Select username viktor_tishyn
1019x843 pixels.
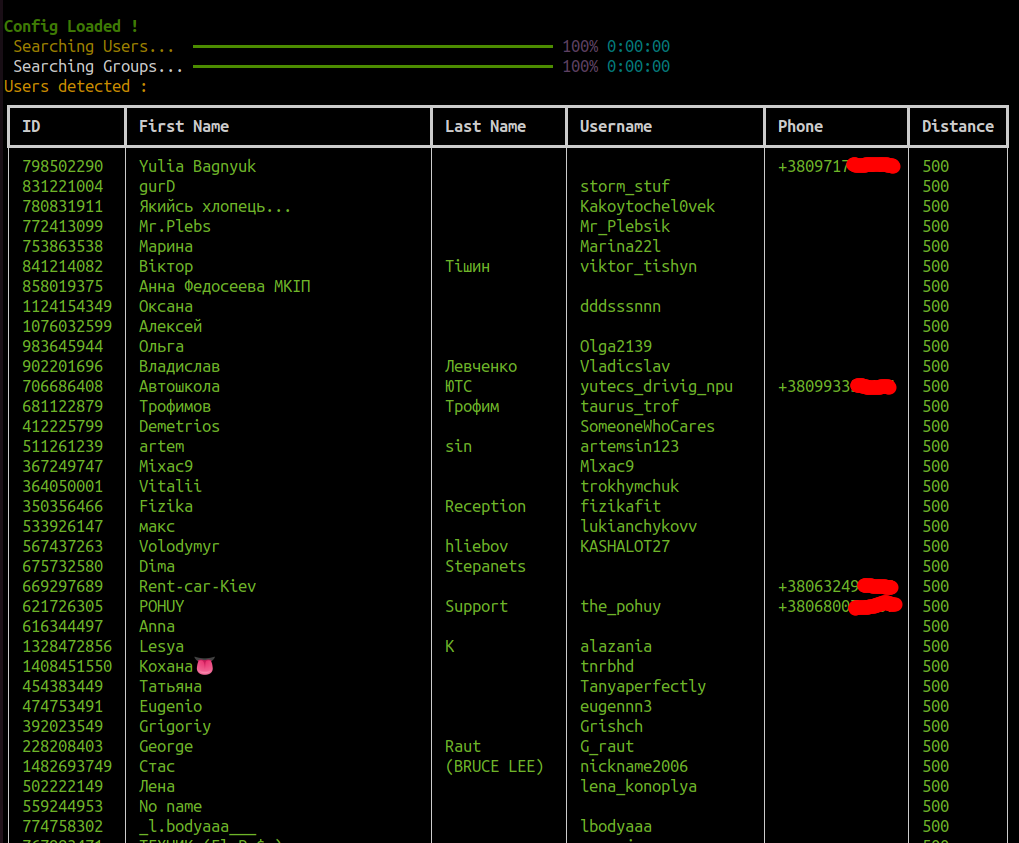coord(638,267)
